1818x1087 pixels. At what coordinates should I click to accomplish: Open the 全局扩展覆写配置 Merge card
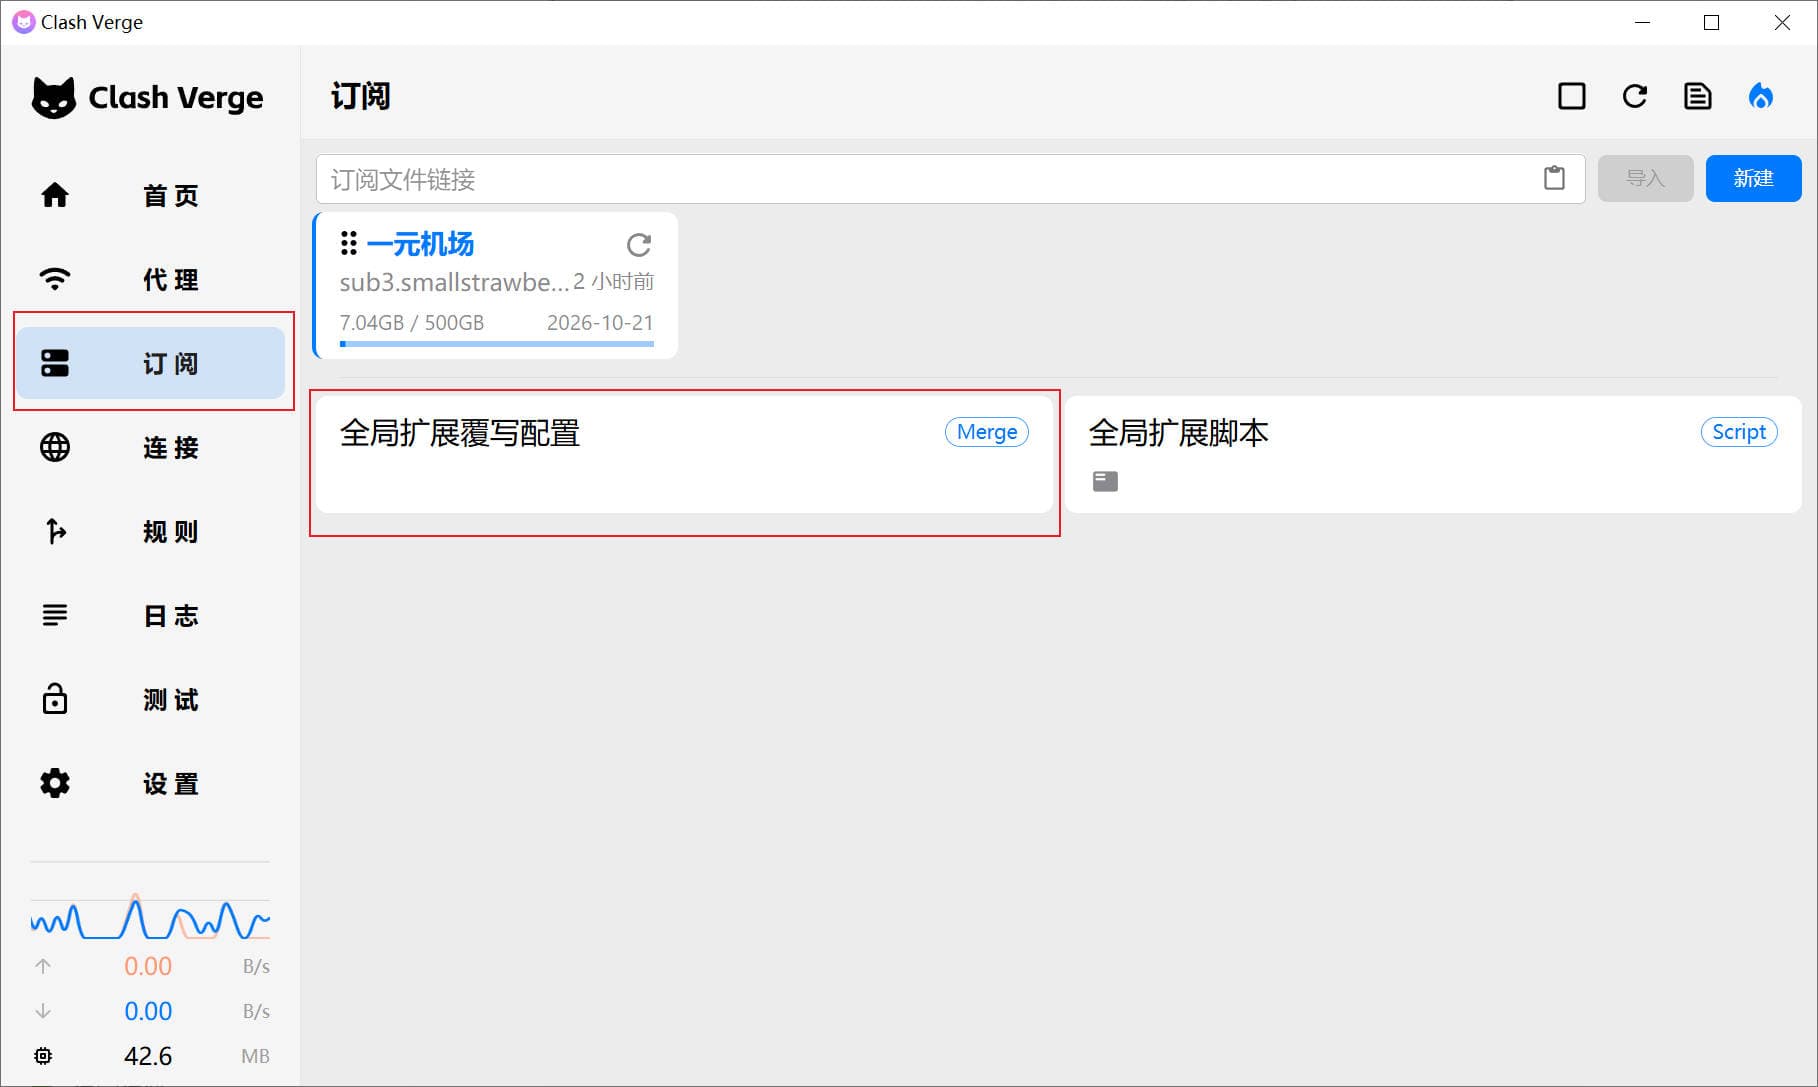685,456
